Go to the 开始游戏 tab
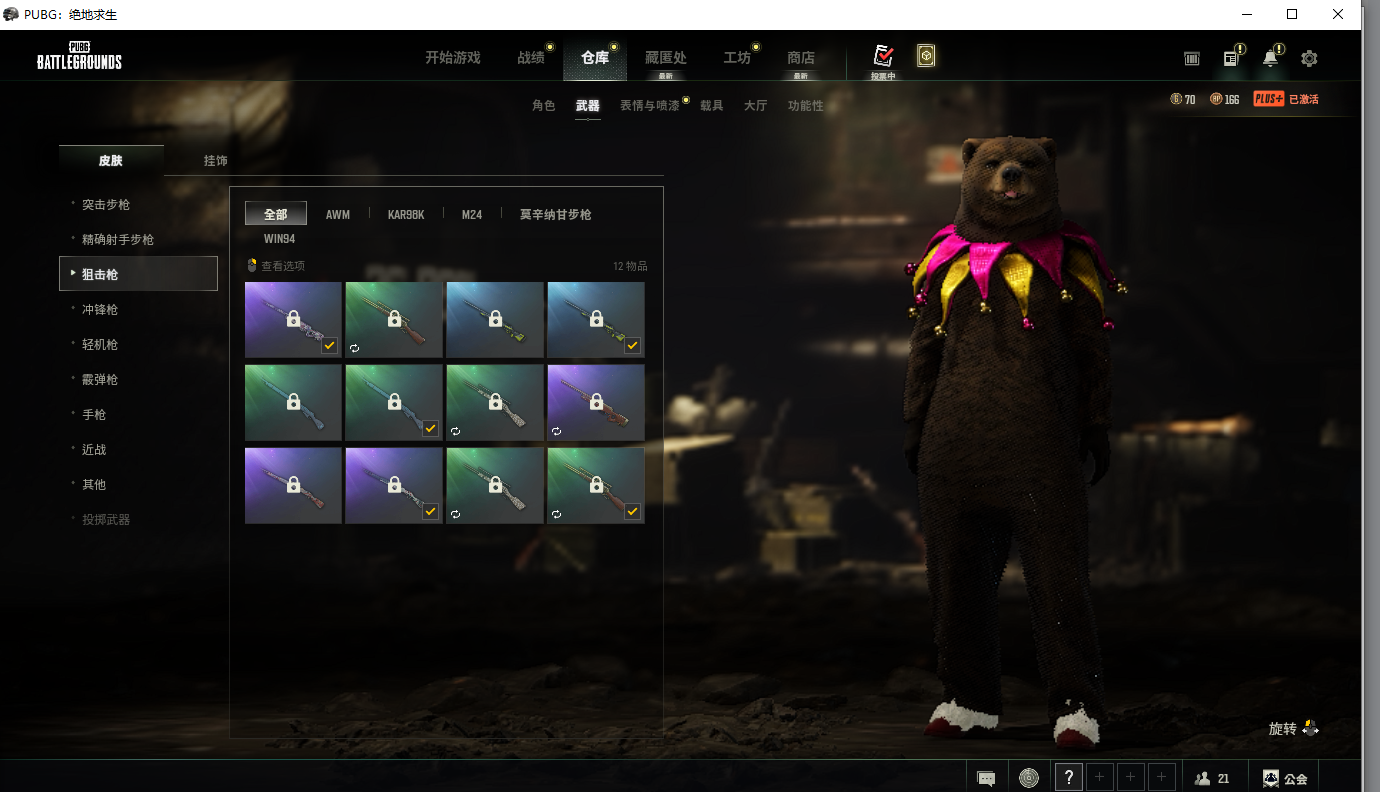The image size is (1380, 792). pos(453,58)
